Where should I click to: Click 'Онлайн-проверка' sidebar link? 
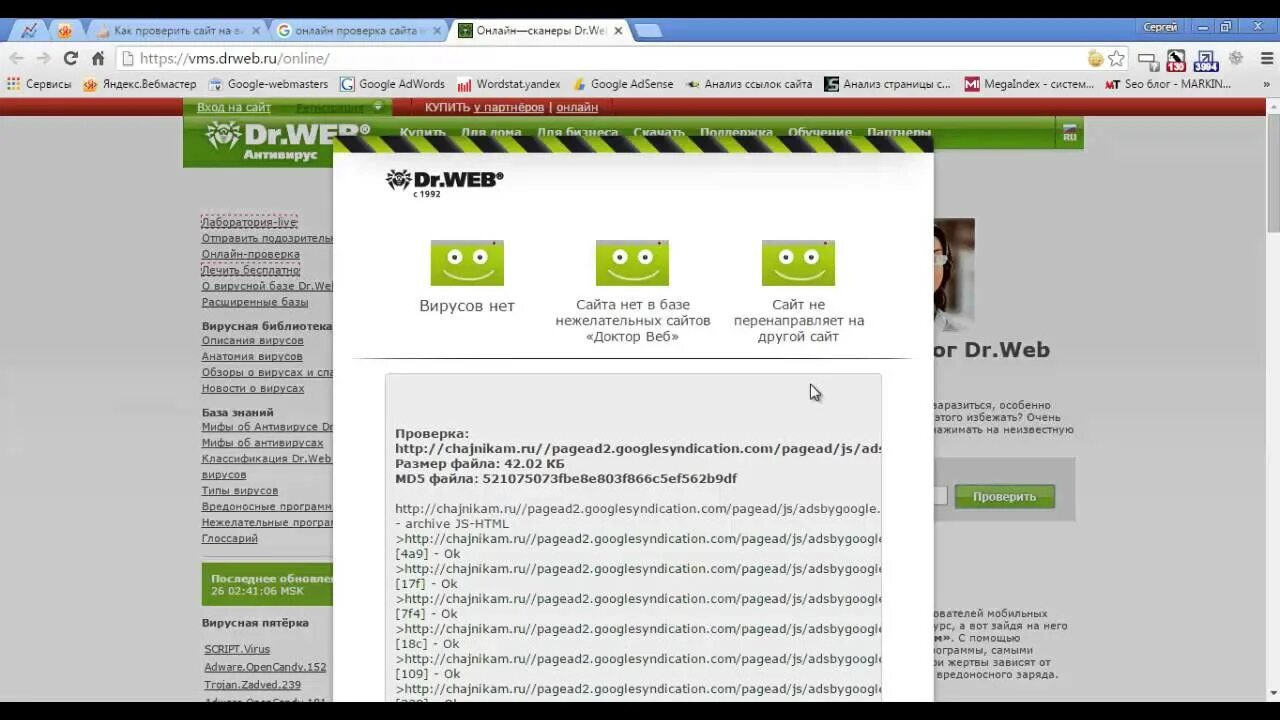coord(250,254)
